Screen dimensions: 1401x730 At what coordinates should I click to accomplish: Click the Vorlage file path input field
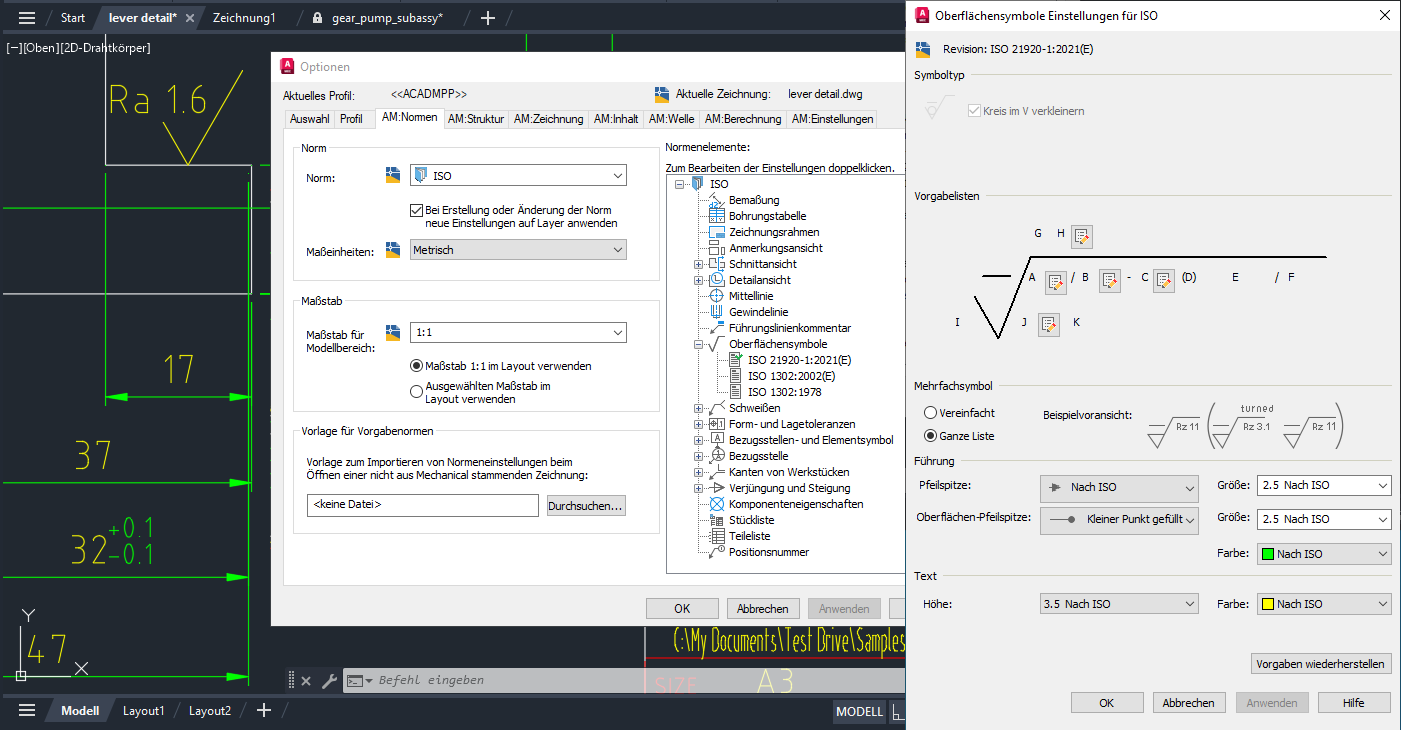423,506
